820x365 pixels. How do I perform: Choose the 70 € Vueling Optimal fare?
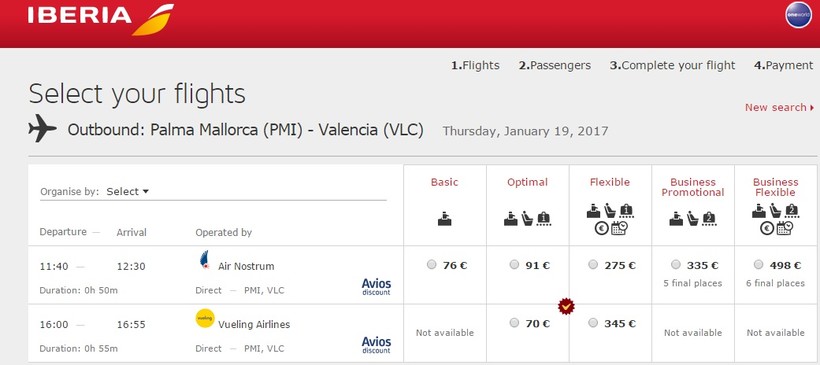point(514,323)
